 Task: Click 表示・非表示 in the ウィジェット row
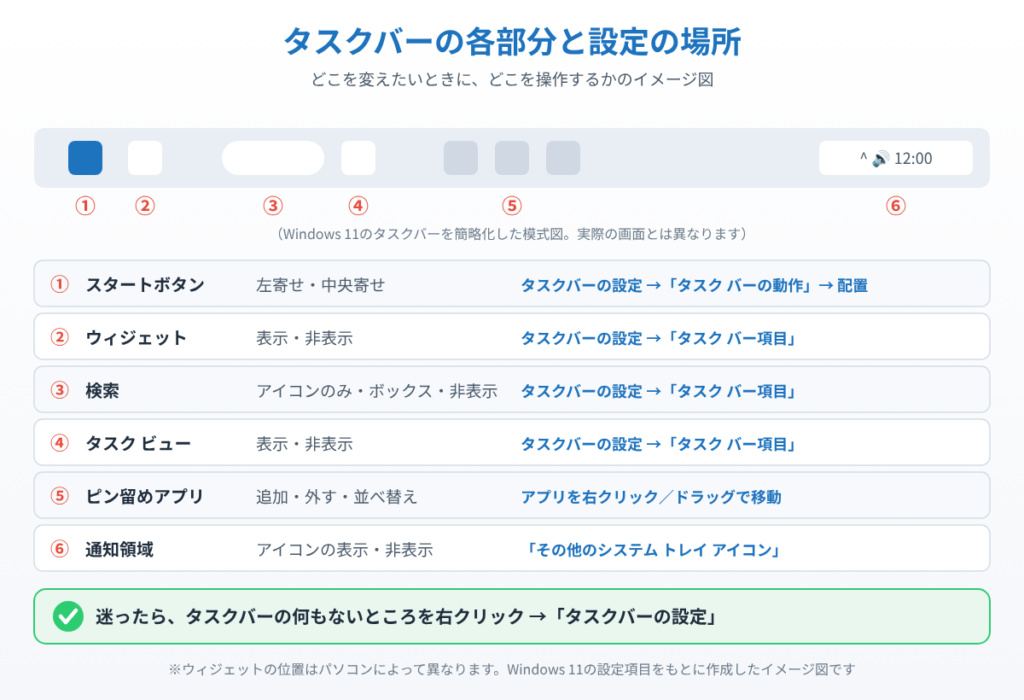304,338
